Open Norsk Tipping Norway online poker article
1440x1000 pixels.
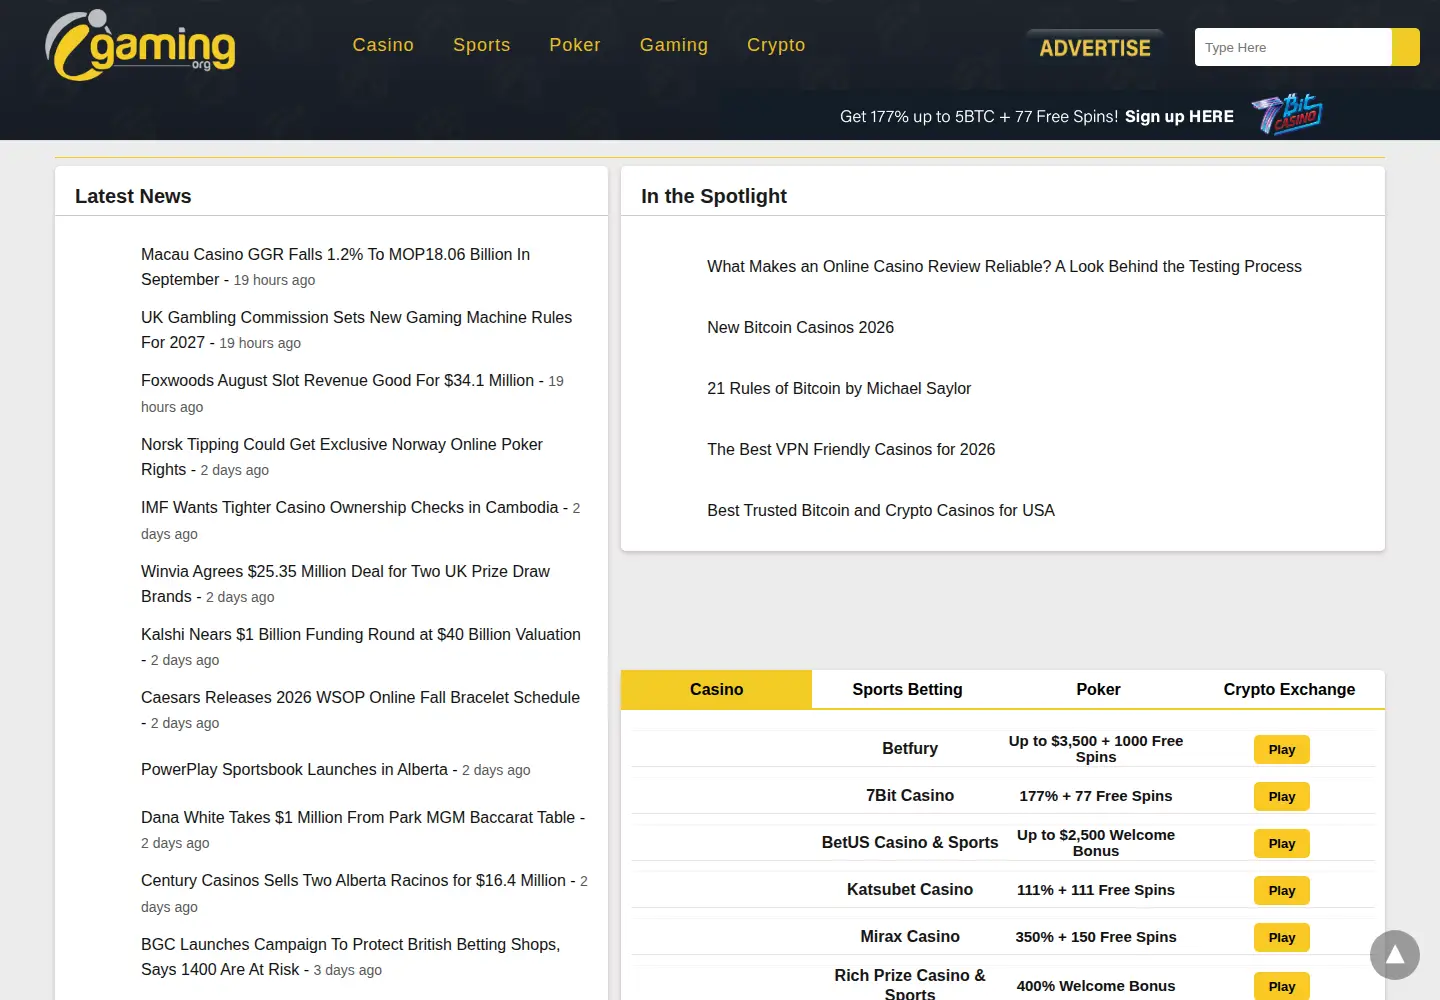[342, 457]
